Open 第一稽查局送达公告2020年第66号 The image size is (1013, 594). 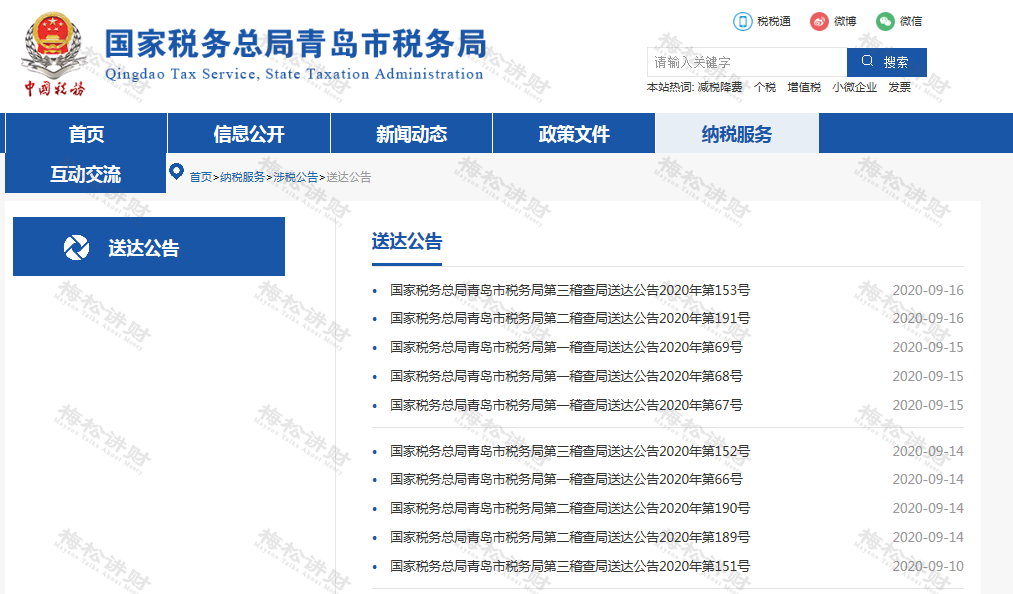point(566,479)
